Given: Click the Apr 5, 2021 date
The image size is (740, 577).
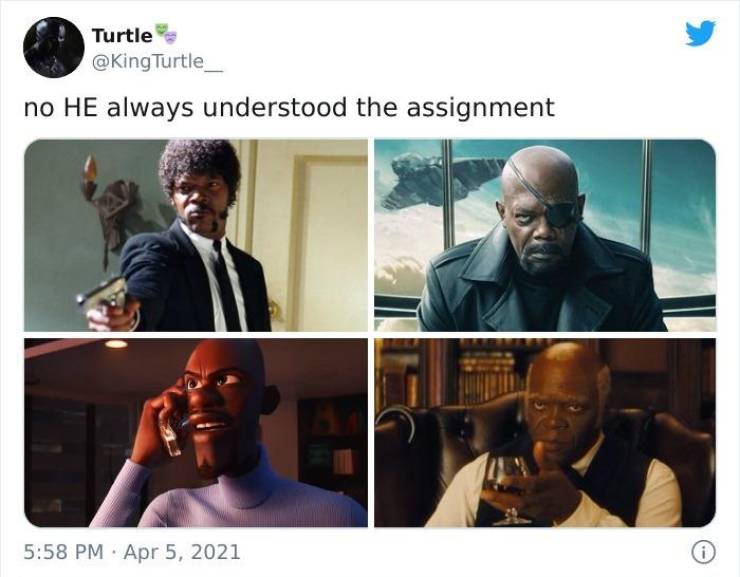Looking at the screenshot, I should click(x=182, y=552).
